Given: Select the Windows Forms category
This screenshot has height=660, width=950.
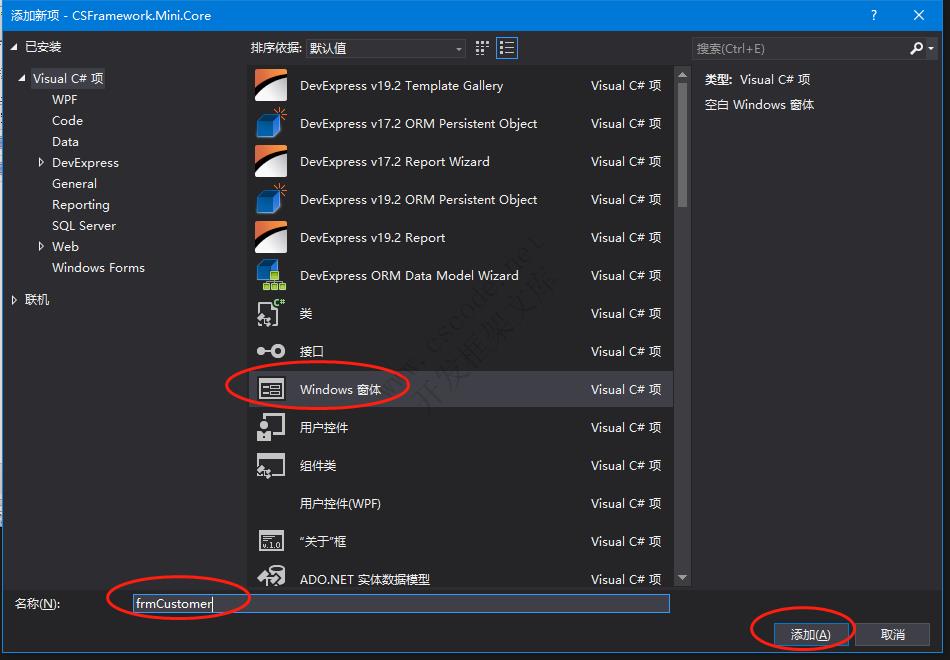Looking at the screenshot, I should [x=97, y=267].
